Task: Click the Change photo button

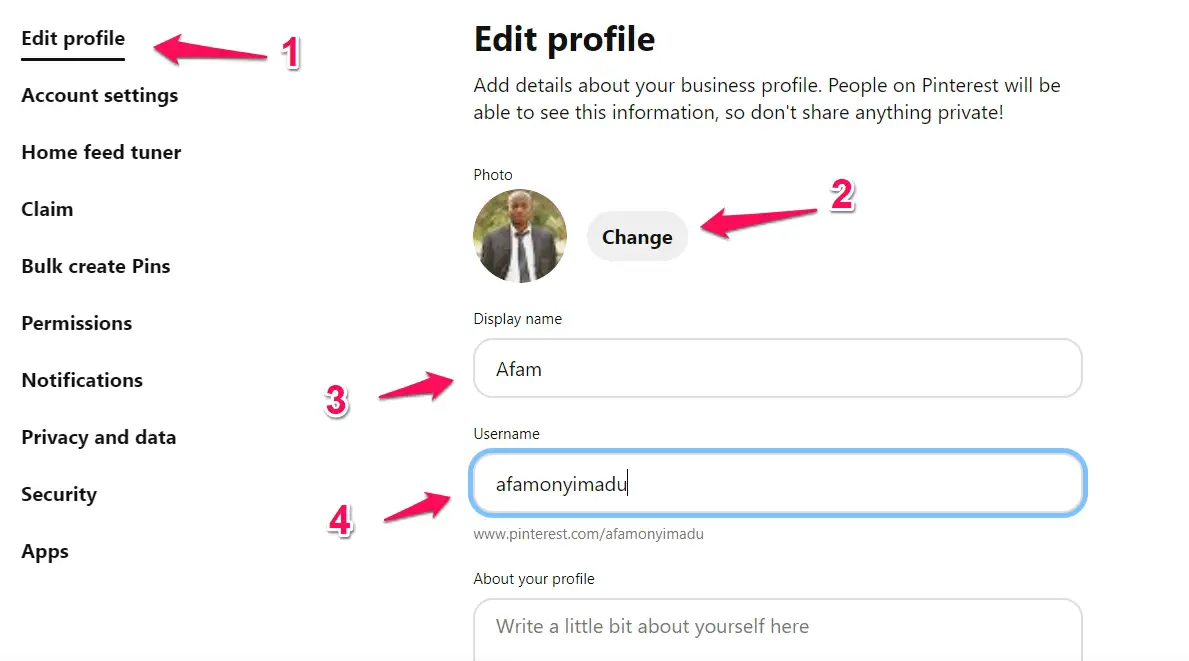Action: 637,237
